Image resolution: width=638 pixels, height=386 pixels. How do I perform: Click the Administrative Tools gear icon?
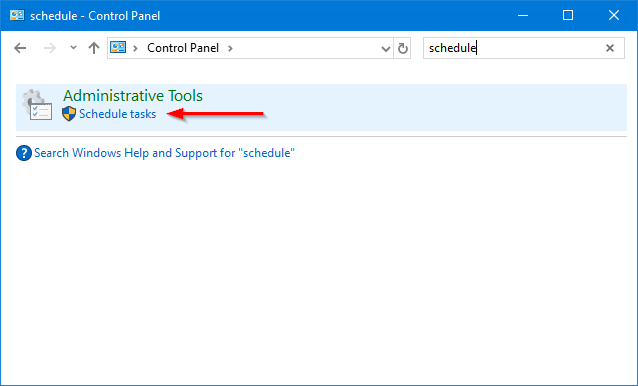point(37,105)
